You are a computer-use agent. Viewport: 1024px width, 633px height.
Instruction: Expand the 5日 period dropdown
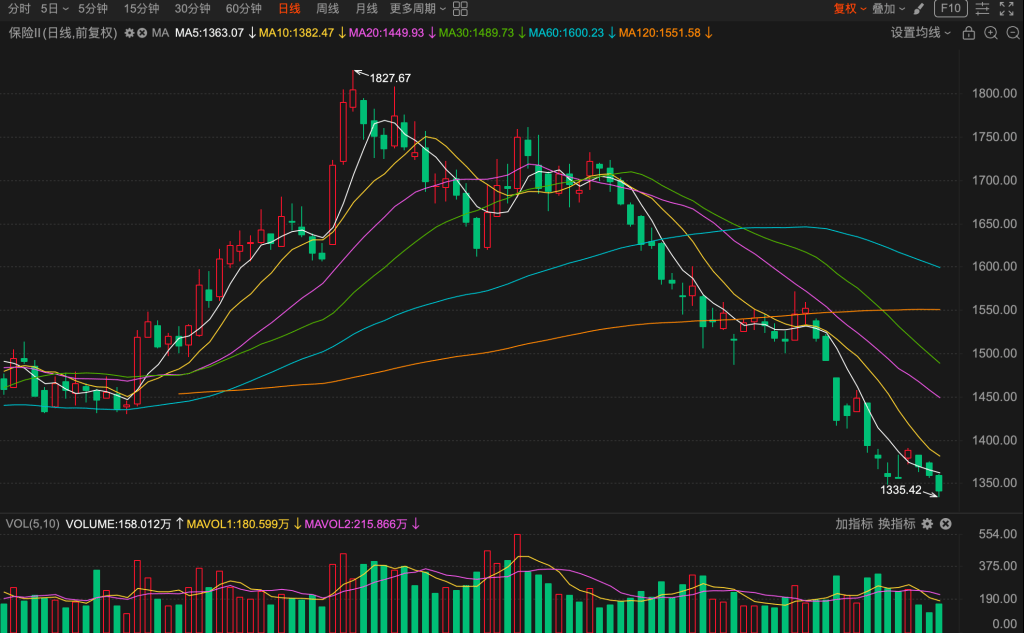pyautogui.click(x=55, y=9)
